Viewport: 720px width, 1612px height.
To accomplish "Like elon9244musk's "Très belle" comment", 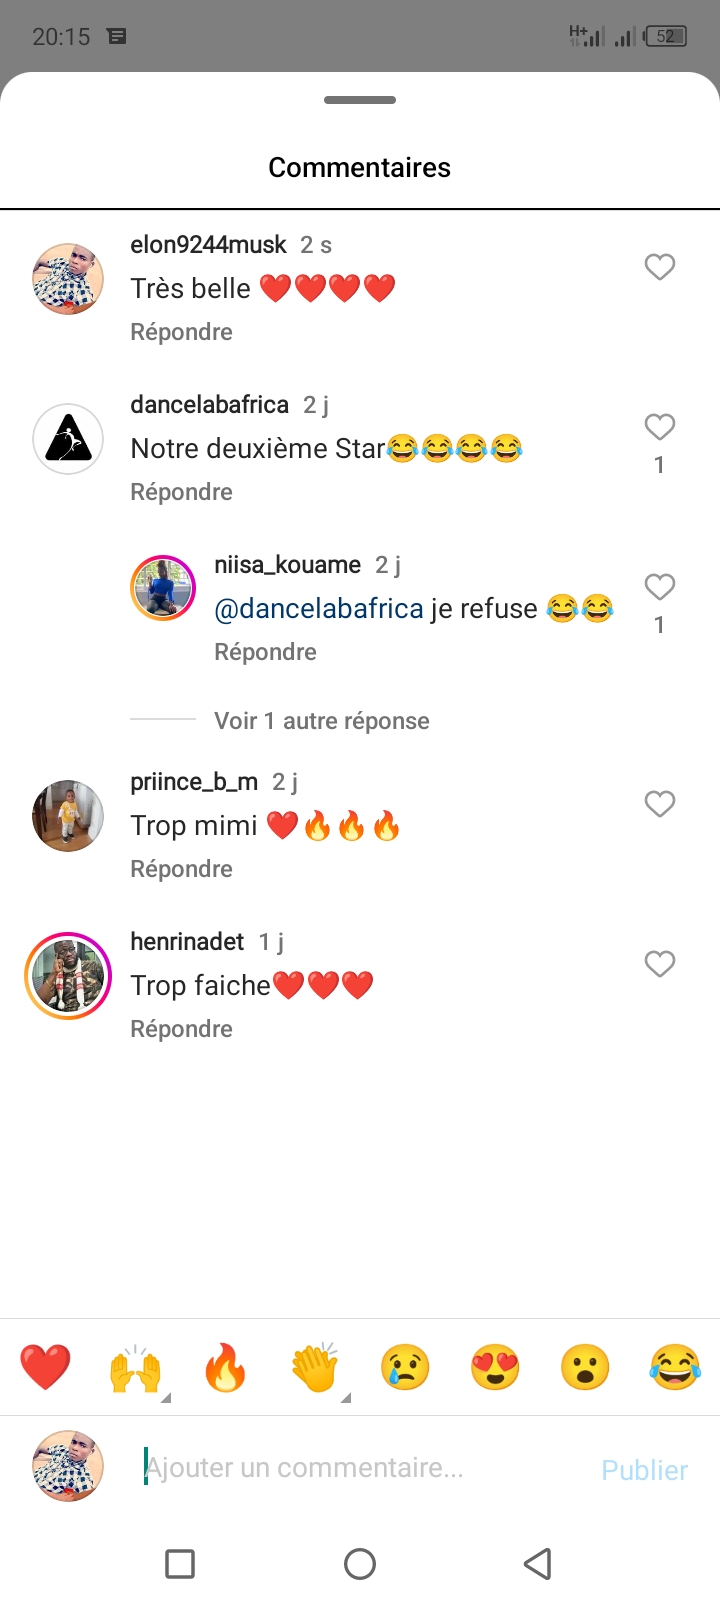I will coord(659,267).
